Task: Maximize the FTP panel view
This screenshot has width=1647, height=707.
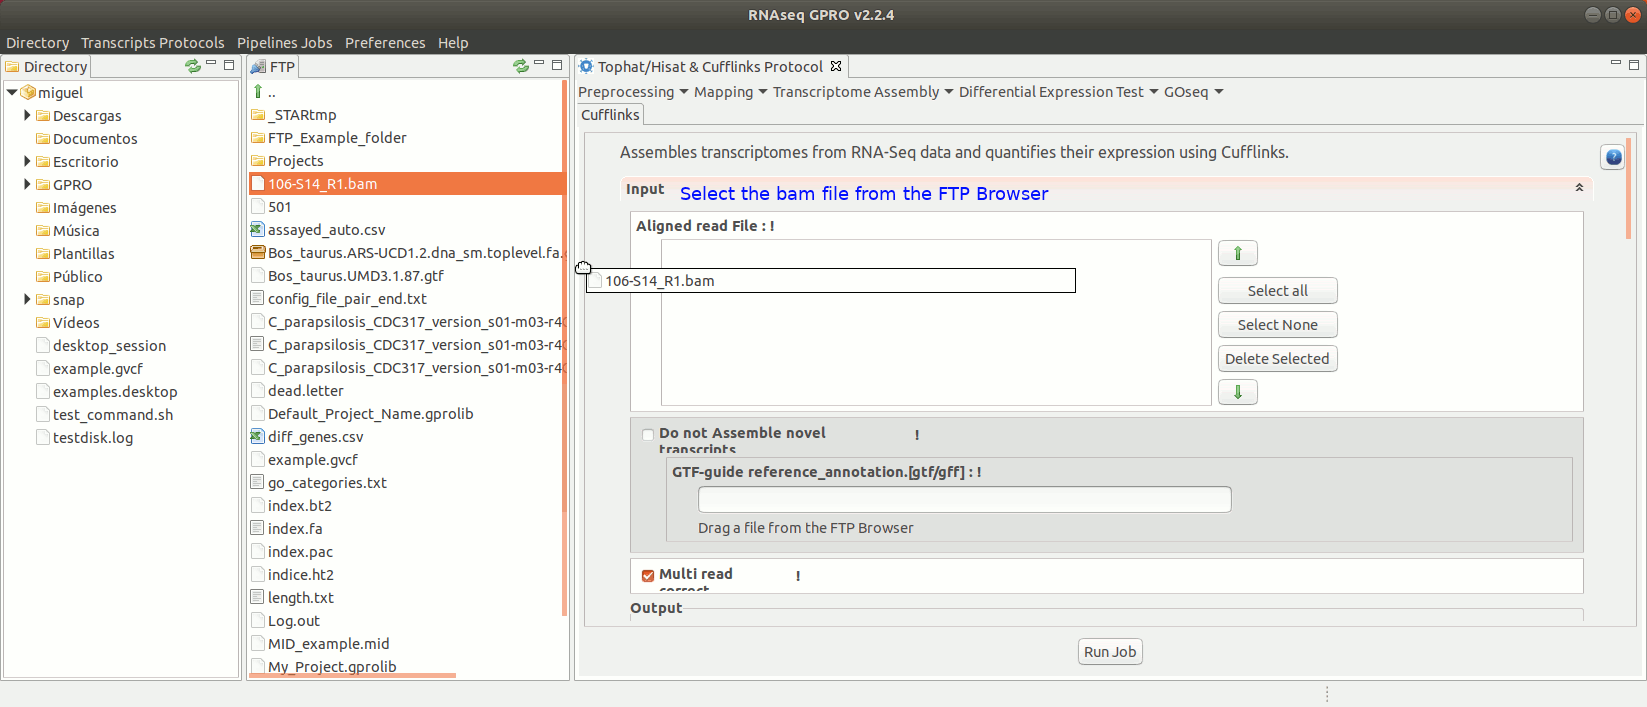Action: [557, 65]
